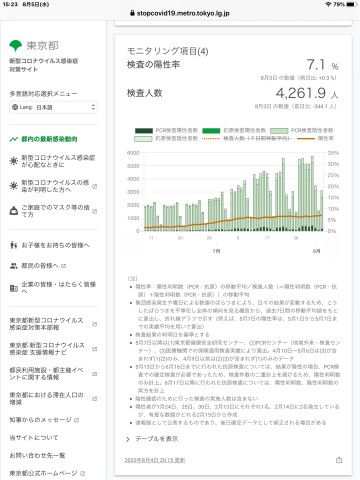Toggle the dark green PCR検査陽性者数 legend item

(166, 130)
